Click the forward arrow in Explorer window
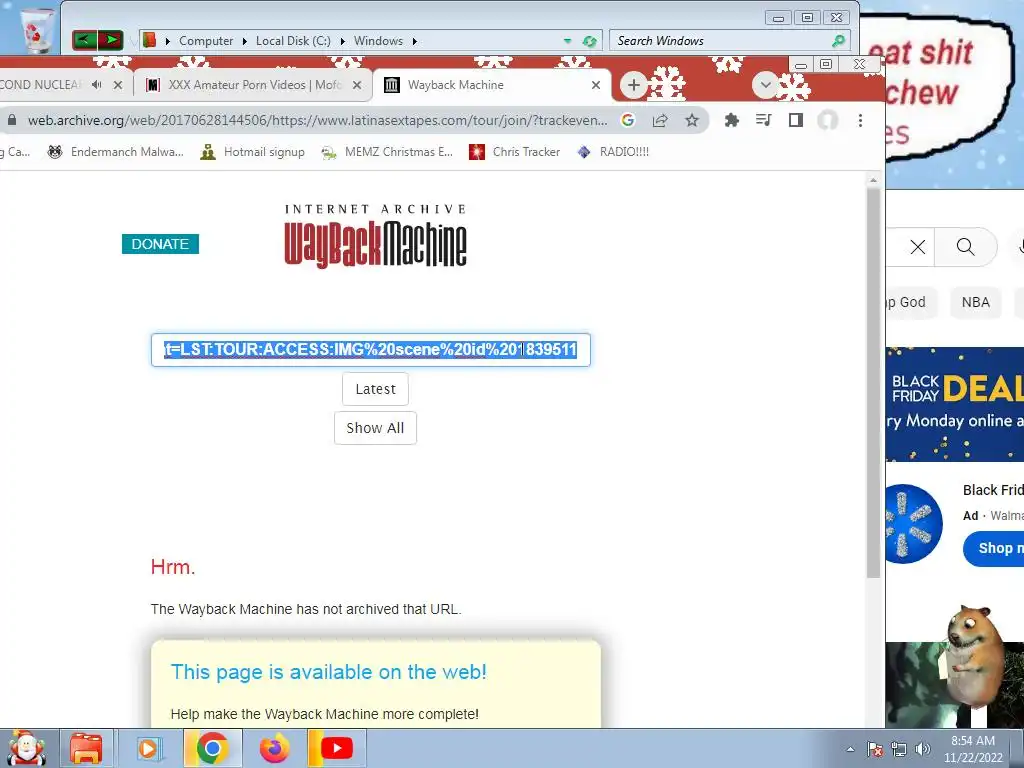Screen dimensions: 1024x768 [110, 40]
